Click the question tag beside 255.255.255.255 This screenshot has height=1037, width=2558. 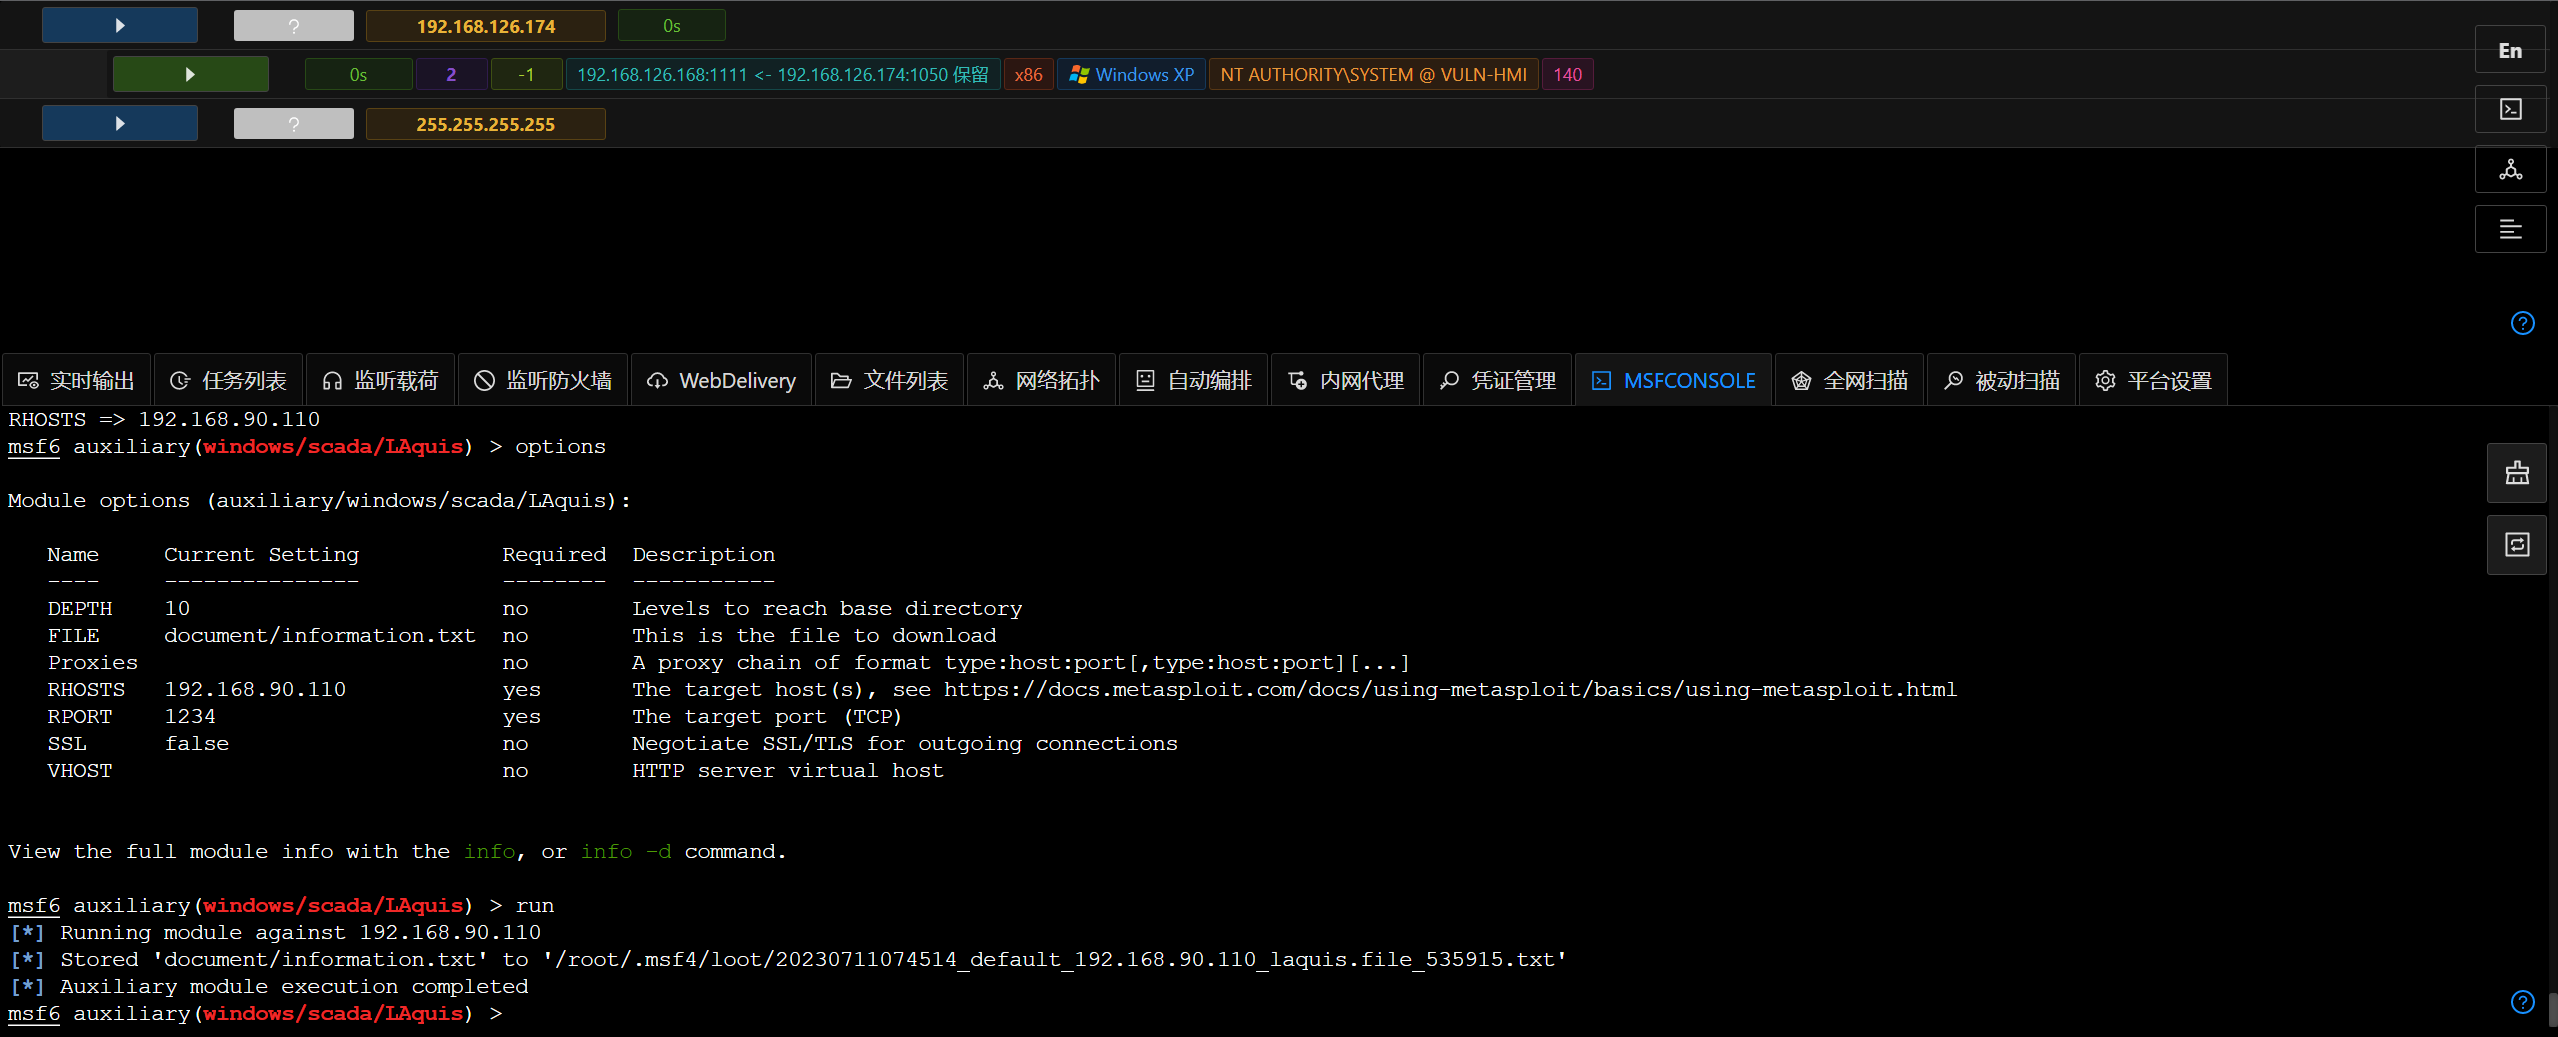294,124
